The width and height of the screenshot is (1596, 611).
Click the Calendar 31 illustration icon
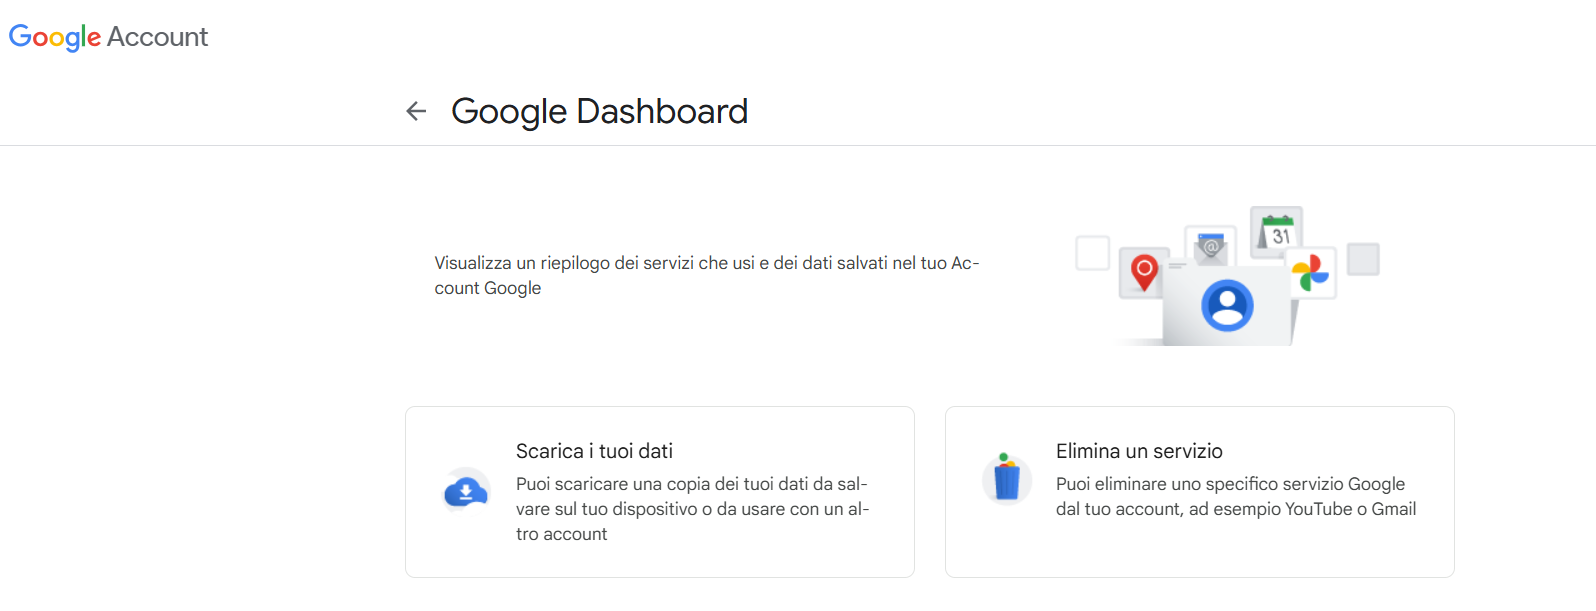coord(1277,230)
